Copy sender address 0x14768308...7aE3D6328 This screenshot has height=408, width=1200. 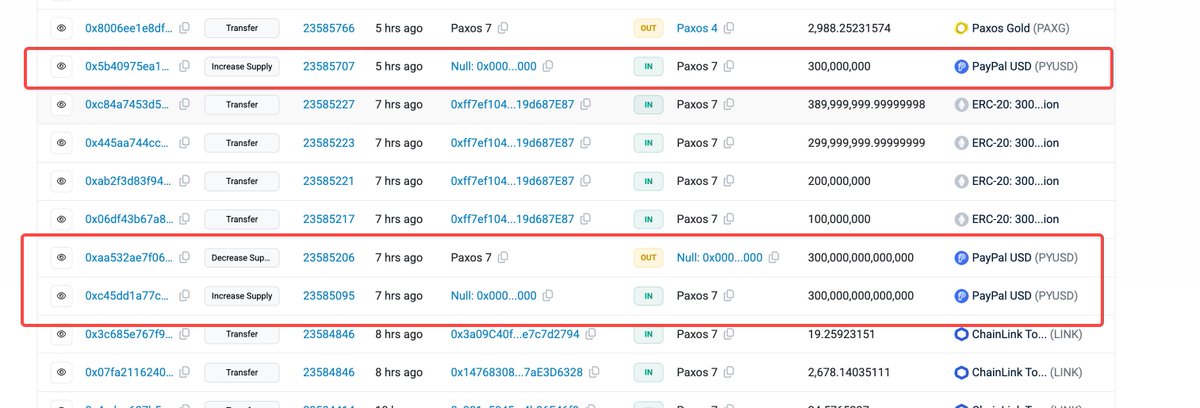click(x=594, y=372)
